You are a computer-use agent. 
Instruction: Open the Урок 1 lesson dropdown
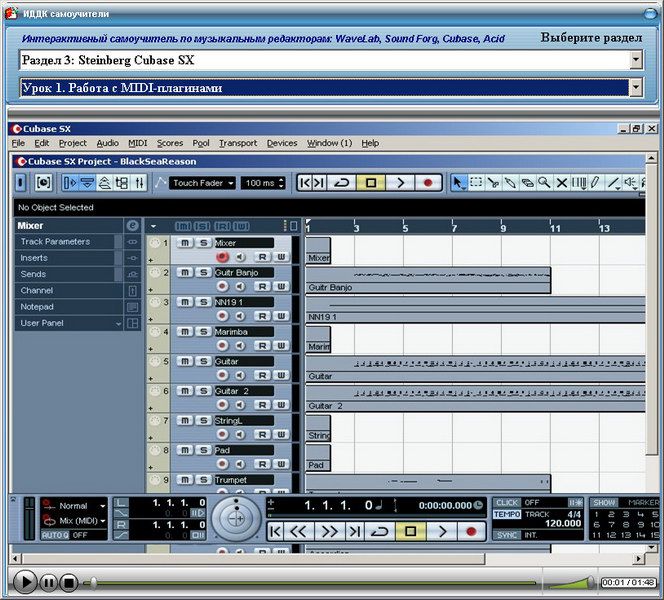tap(636, 88)
